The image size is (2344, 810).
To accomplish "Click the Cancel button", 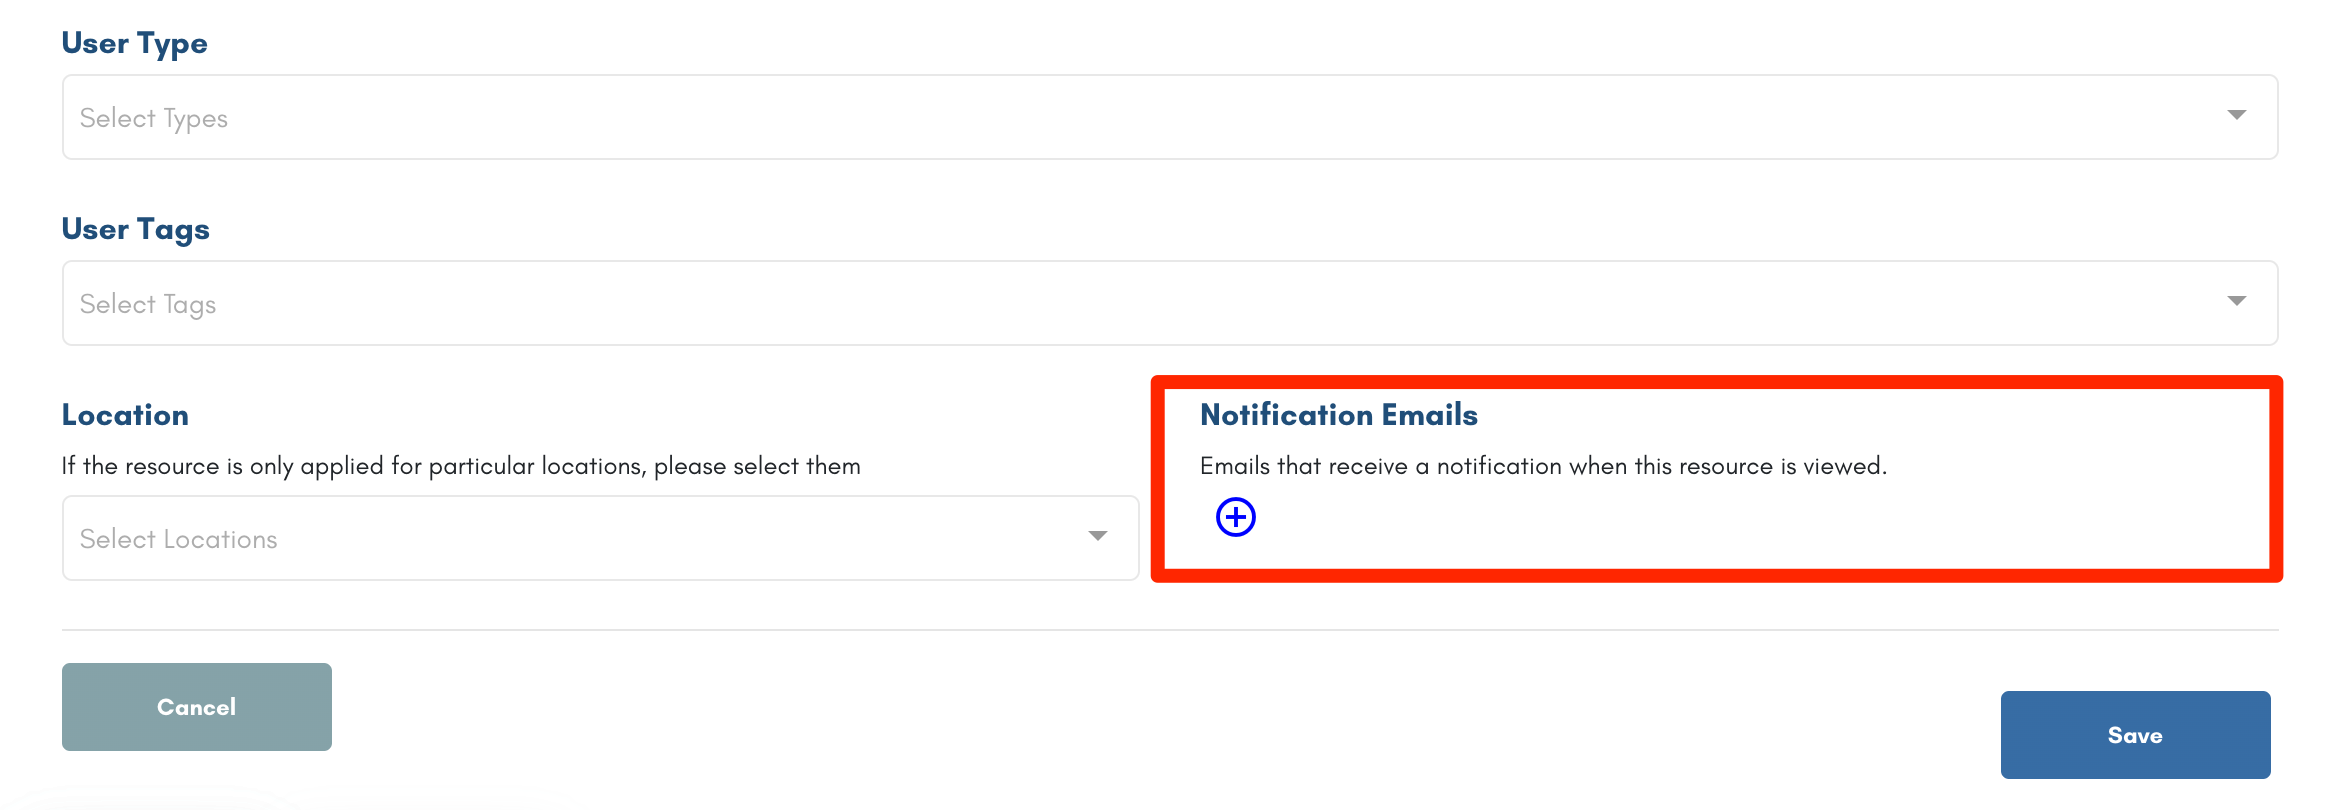I will click(x=197, y=707).
